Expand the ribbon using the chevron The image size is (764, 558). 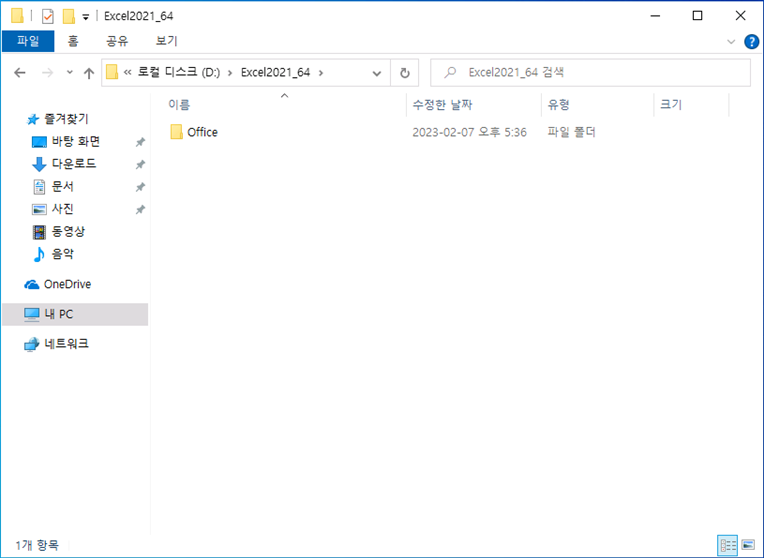click(731, 42)
